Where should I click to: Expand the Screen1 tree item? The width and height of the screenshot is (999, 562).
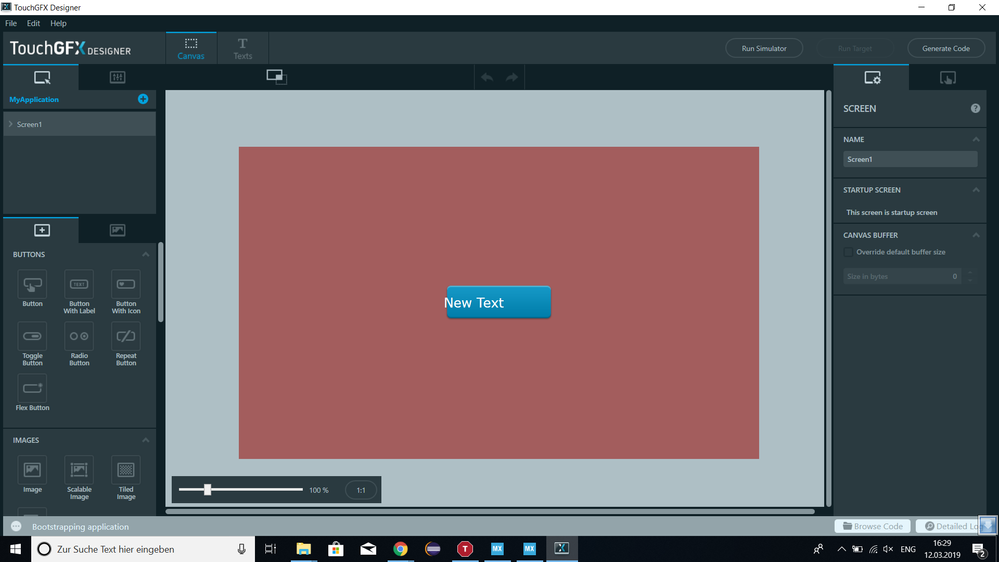pos(11,124)
